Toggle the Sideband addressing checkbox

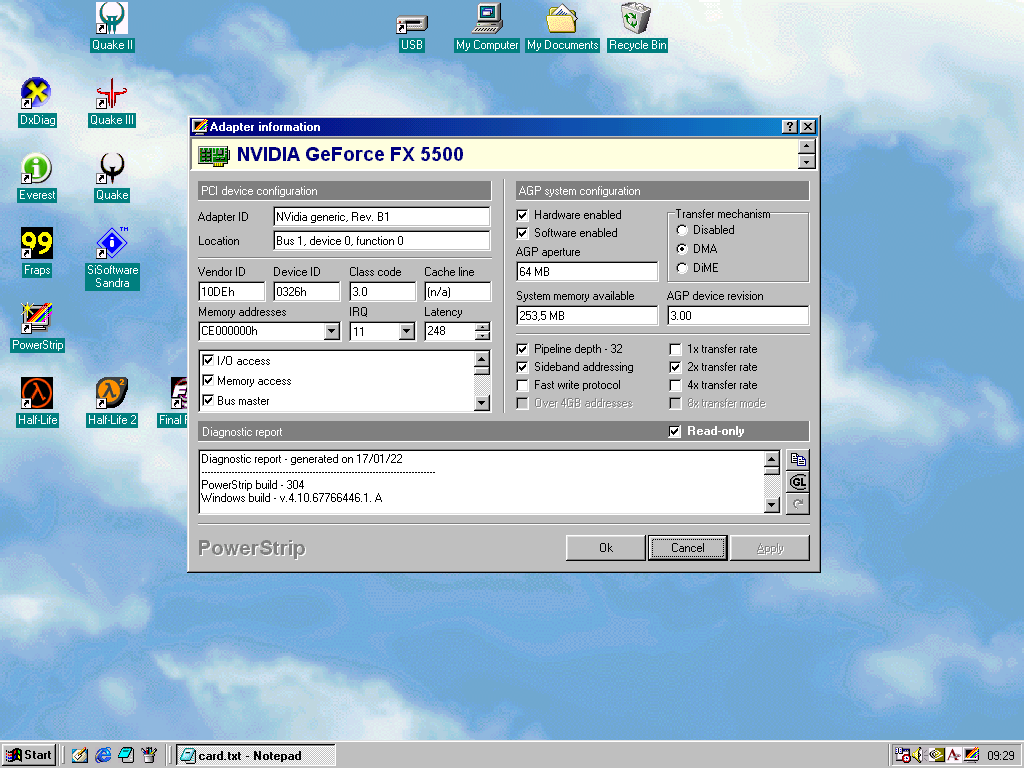pyautogui.click(x=522, y=367)
